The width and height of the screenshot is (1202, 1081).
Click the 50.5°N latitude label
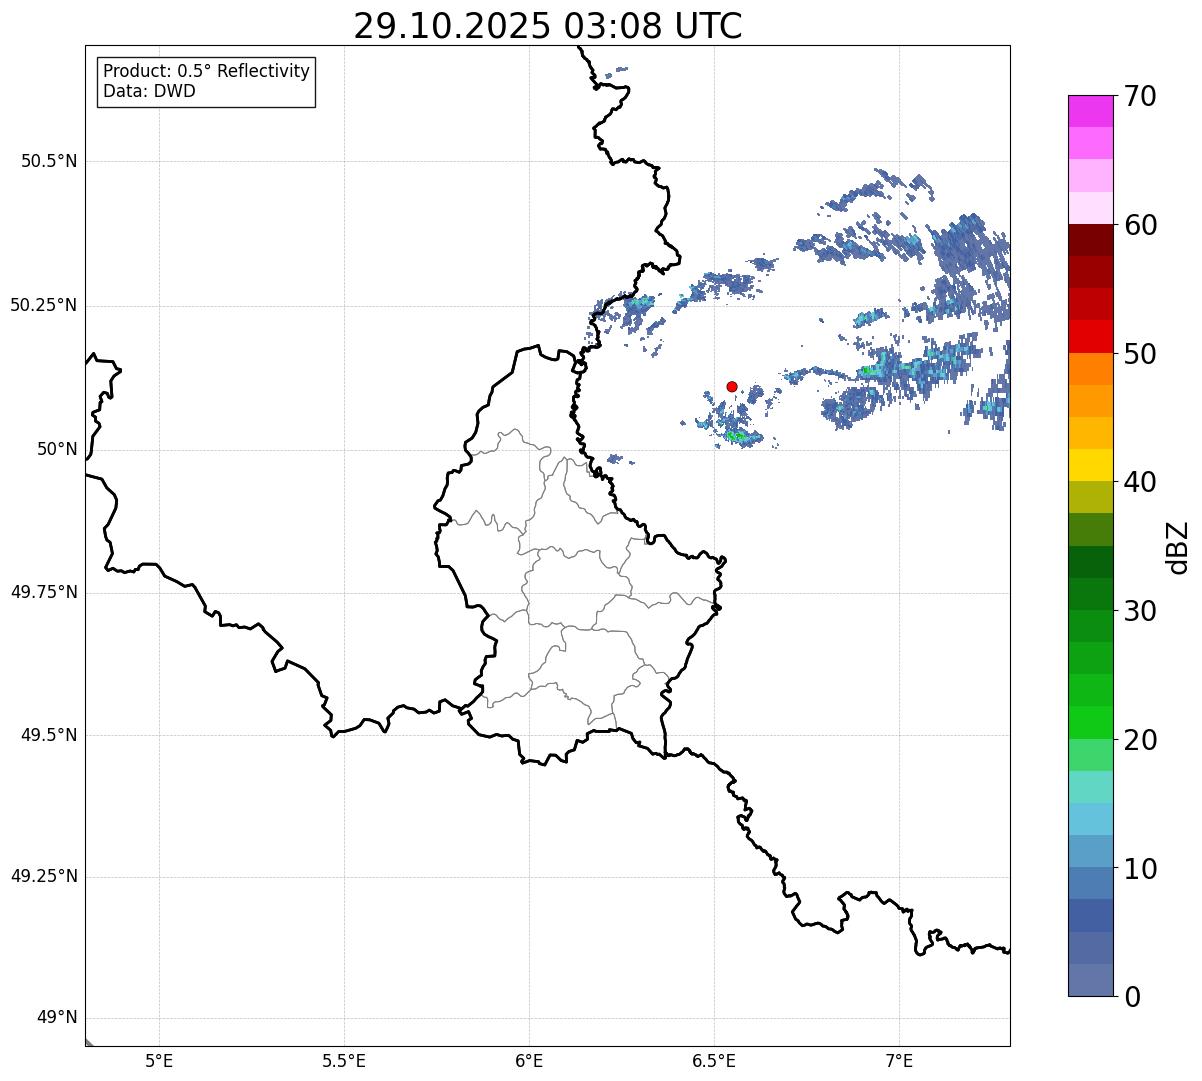tap(49, 162)
